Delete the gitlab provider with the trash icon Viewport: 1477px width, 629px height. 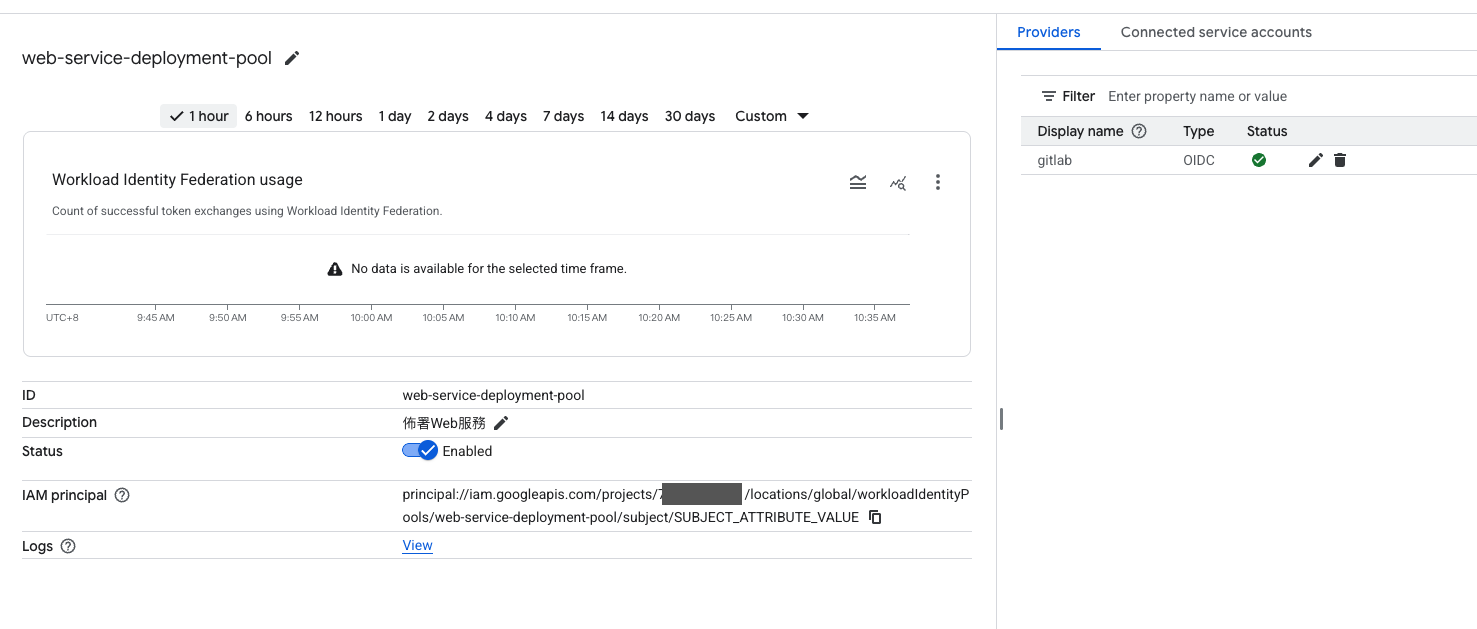pyautogui.click(x=1339, y=160)
